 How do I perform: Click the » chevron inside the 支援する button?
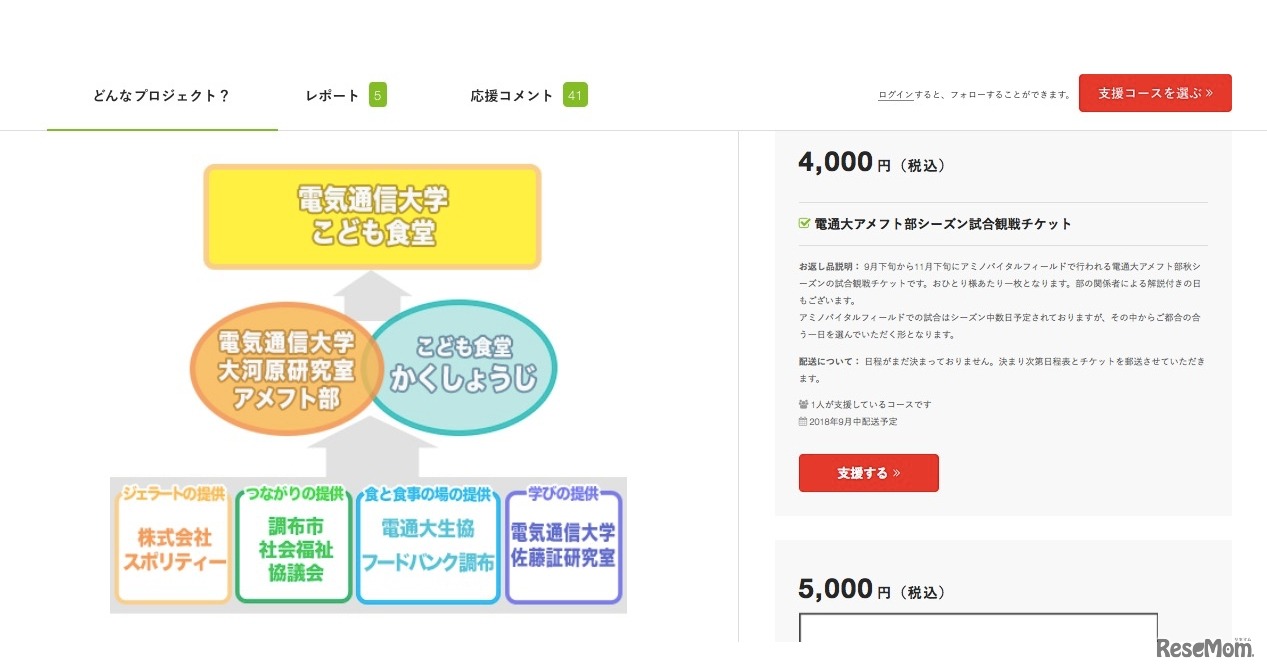click(x=896, y=473)
